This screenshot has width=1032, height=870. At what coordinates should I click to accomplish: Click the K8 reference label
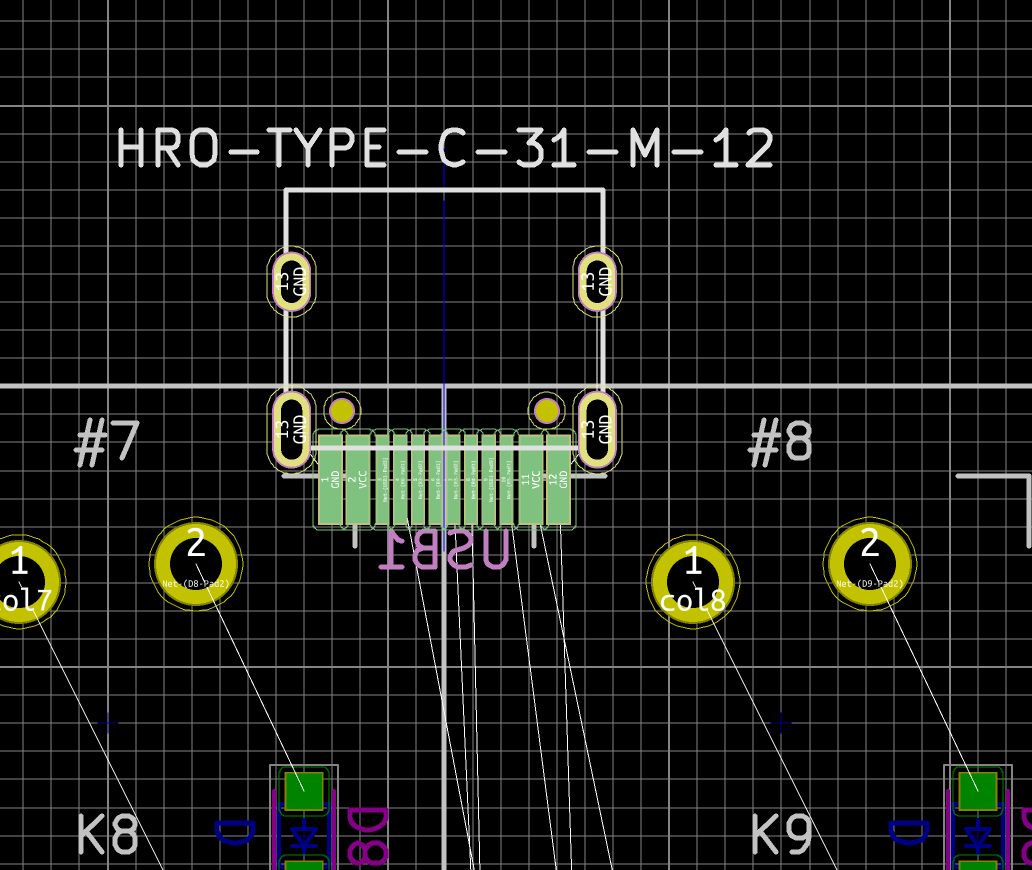[x=107, y=835]
